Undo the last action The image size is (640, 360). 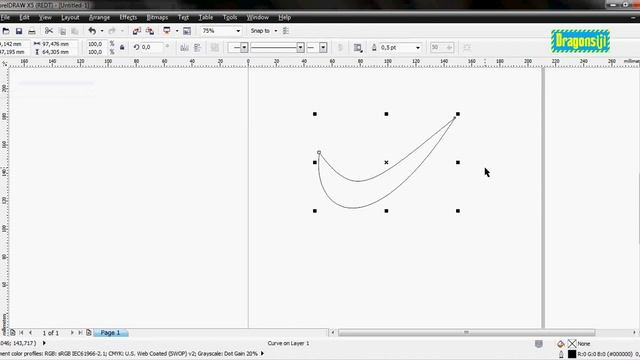[x=92, y=31]
